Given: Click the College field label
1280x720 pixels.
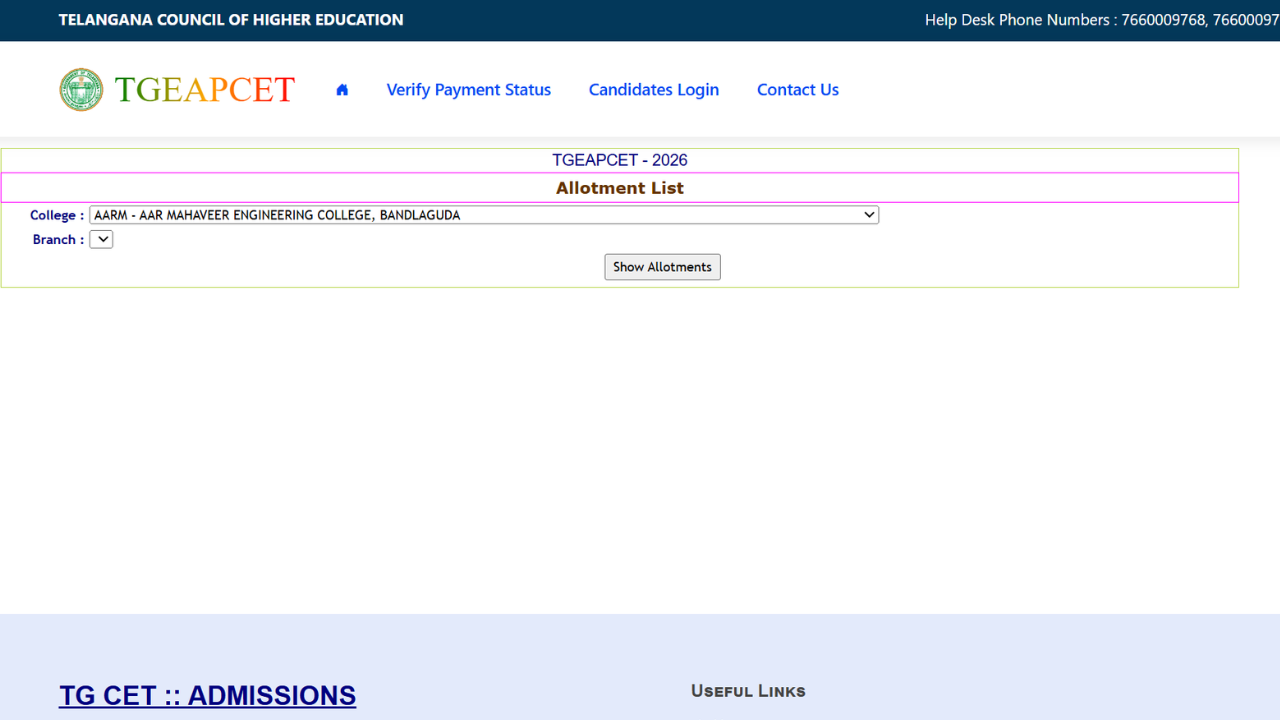Looking at the screenshot, I should click(57, 215).
